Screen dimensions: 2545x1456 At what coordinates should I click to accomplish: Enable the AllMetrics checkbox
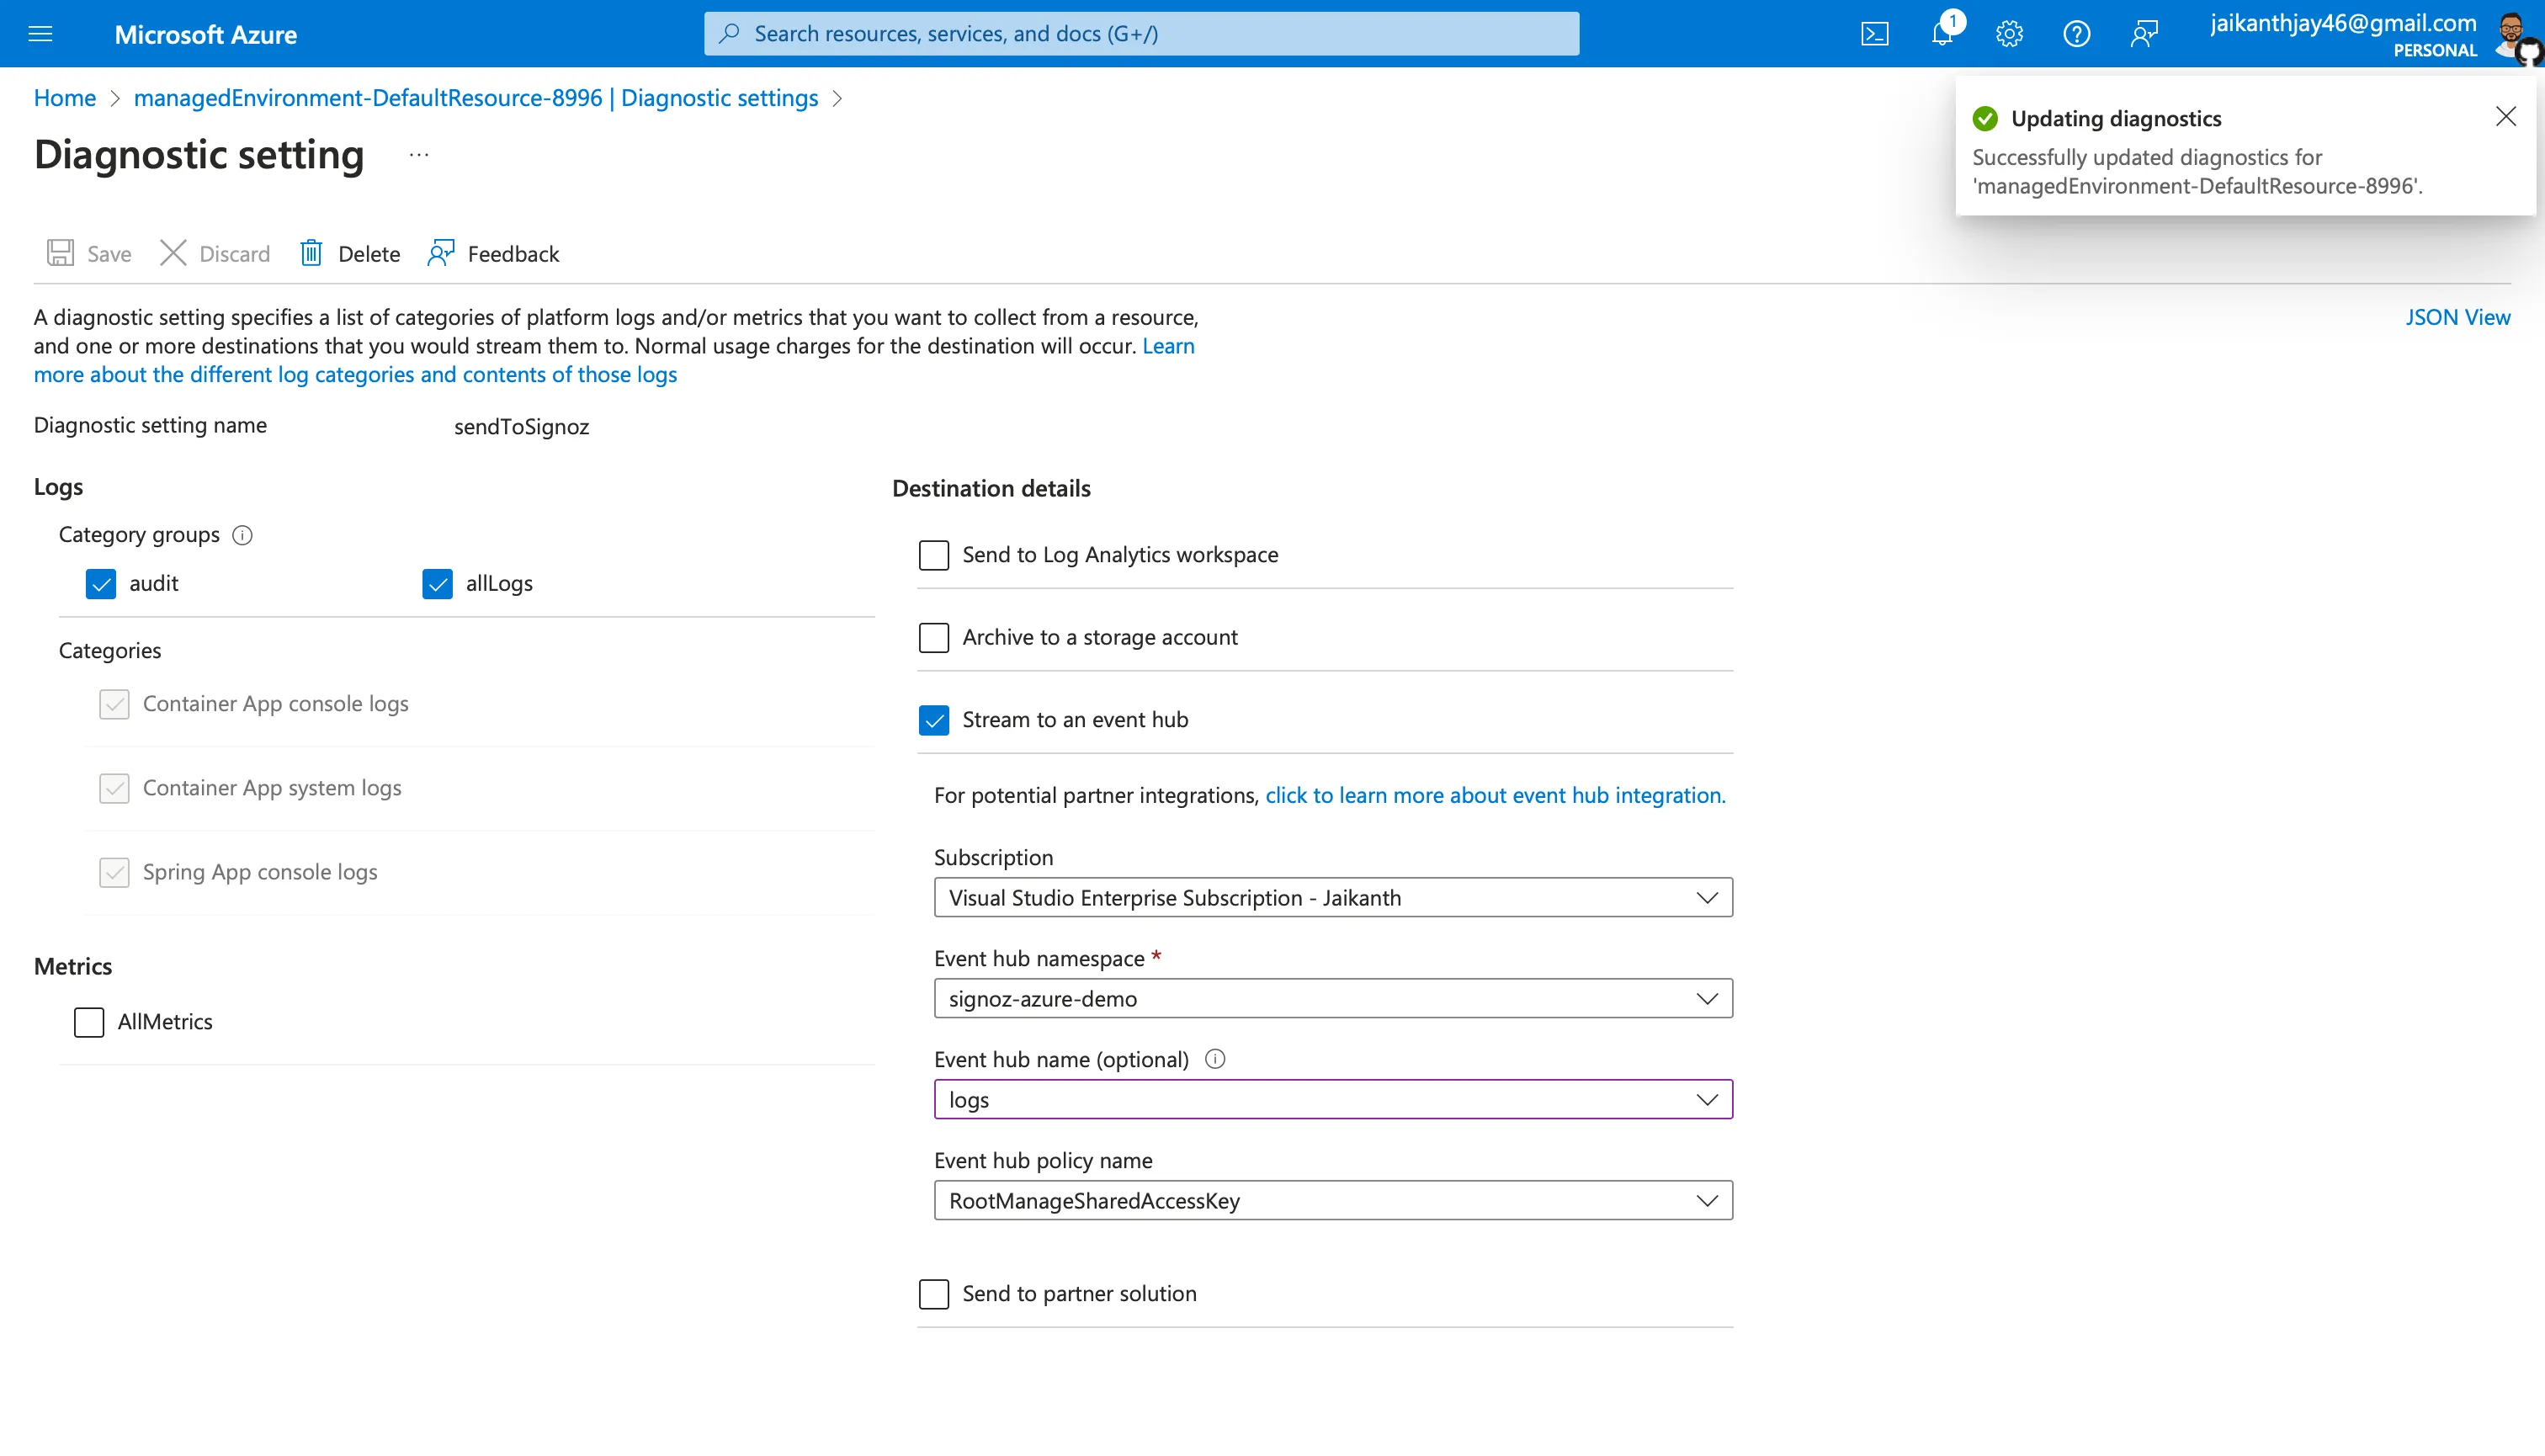click(89, 1022)
